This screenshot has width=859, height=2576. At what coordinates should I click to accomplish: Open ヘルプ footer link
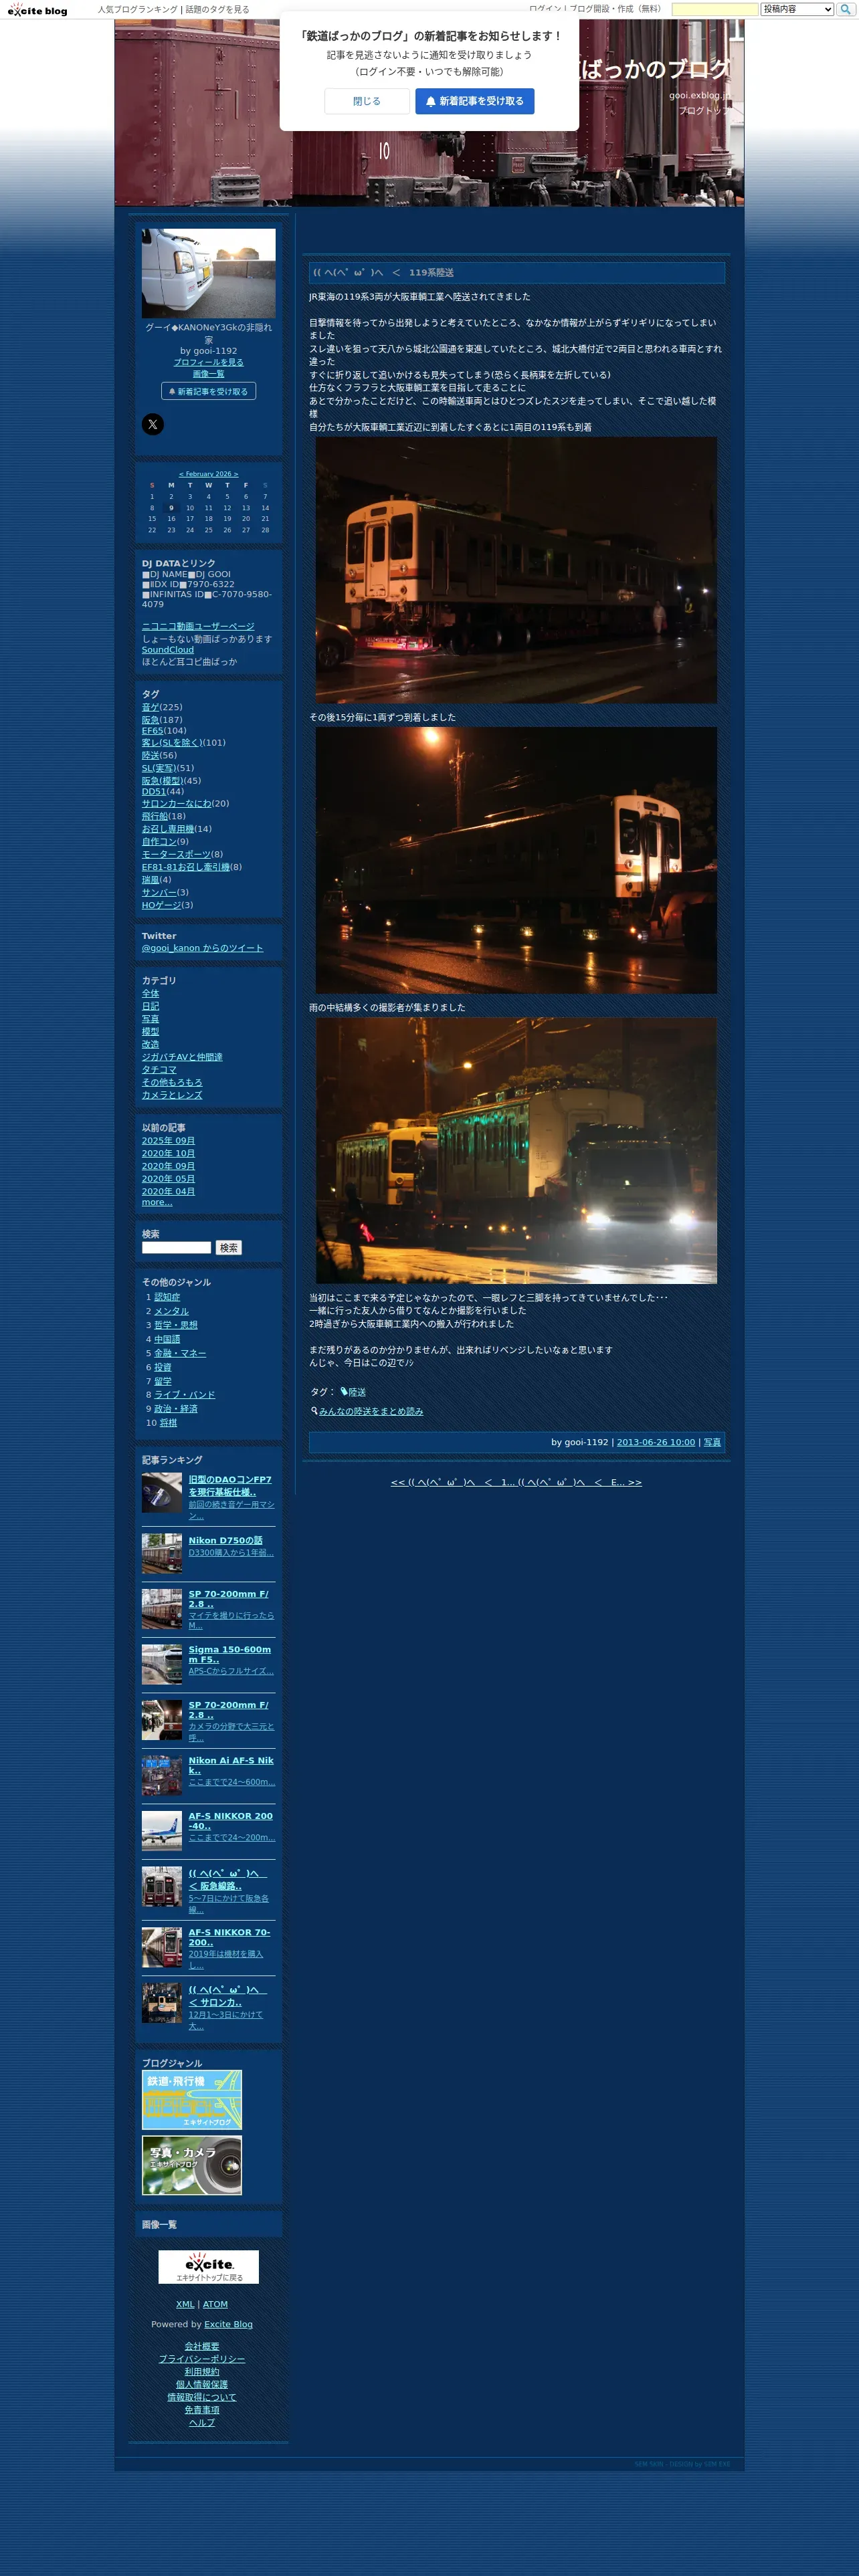coord(202,2423)
